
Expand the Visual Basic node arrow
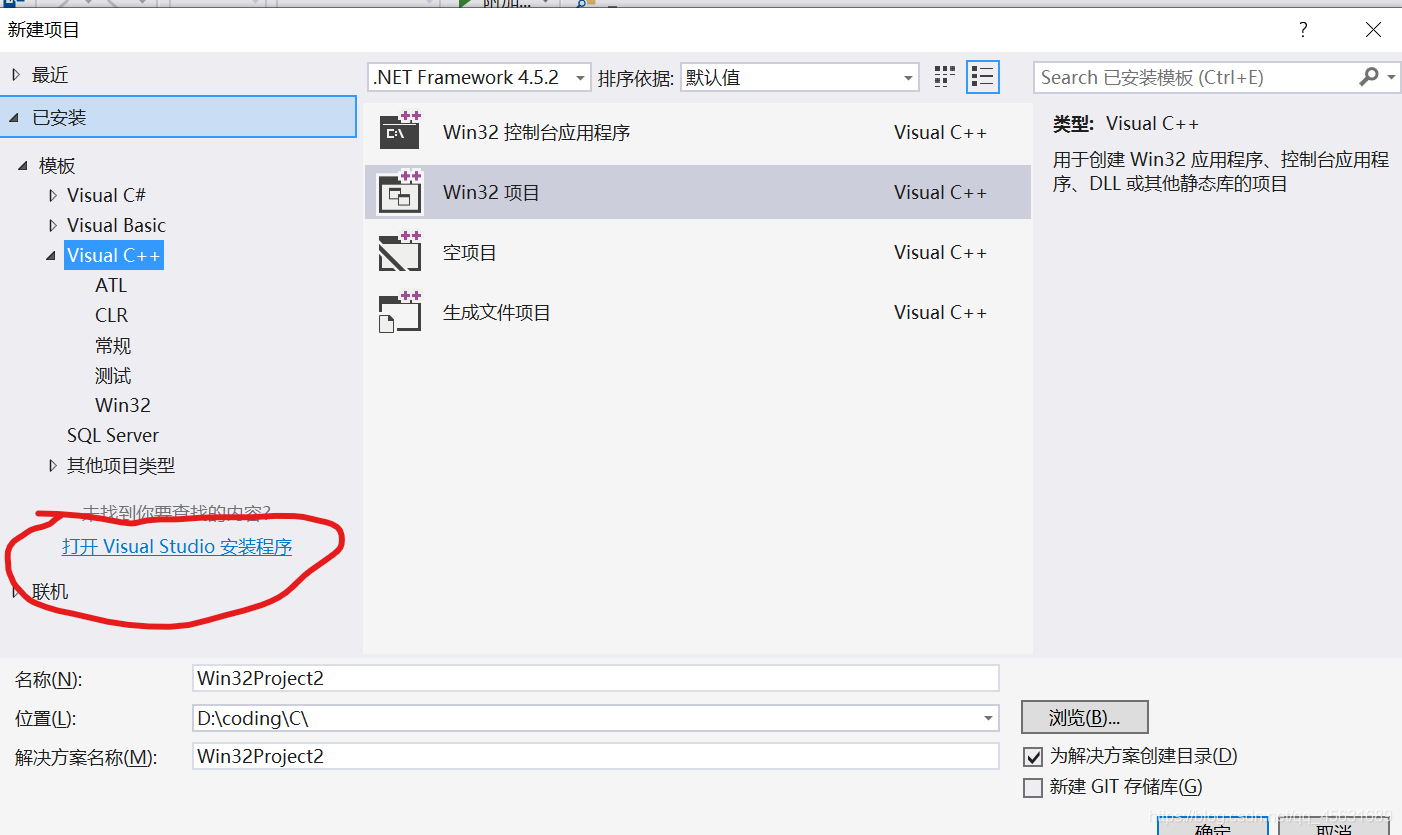(x=53, y=226)
